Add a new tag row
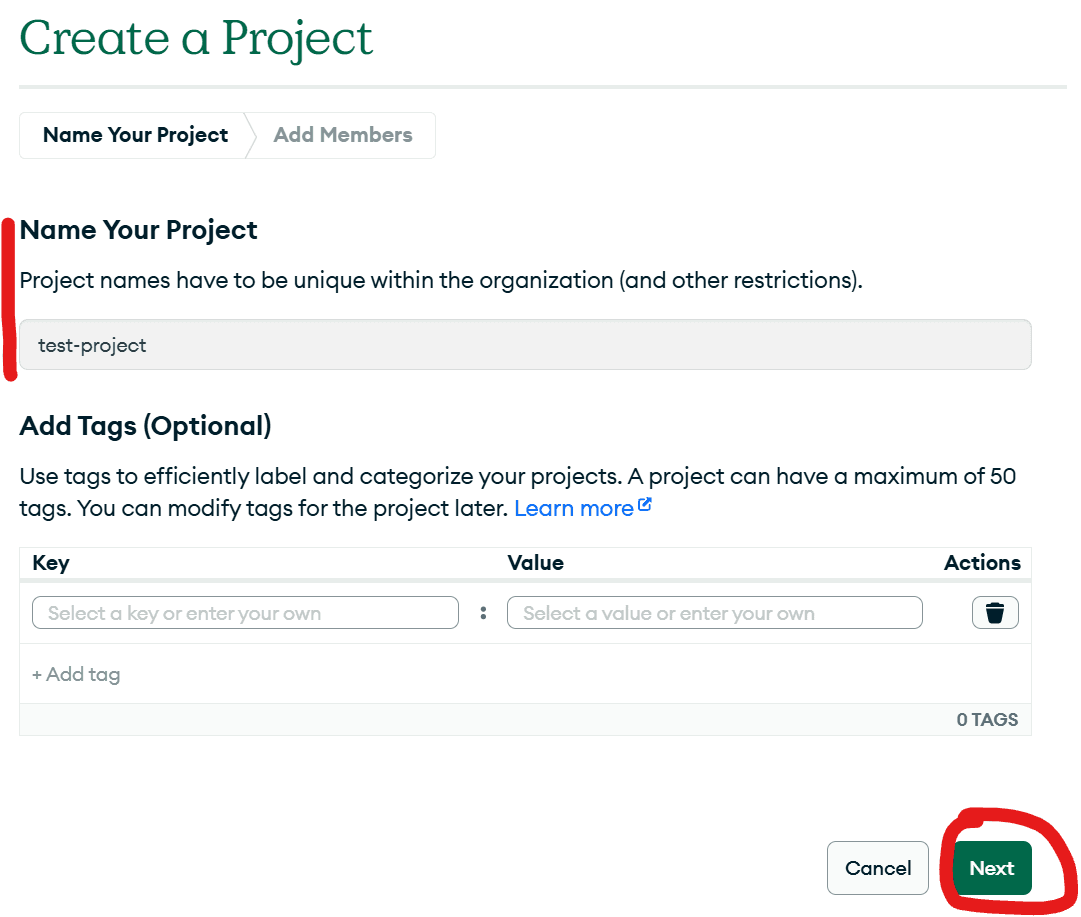This screenshot has width=1081, height=917. coord(76,674)
